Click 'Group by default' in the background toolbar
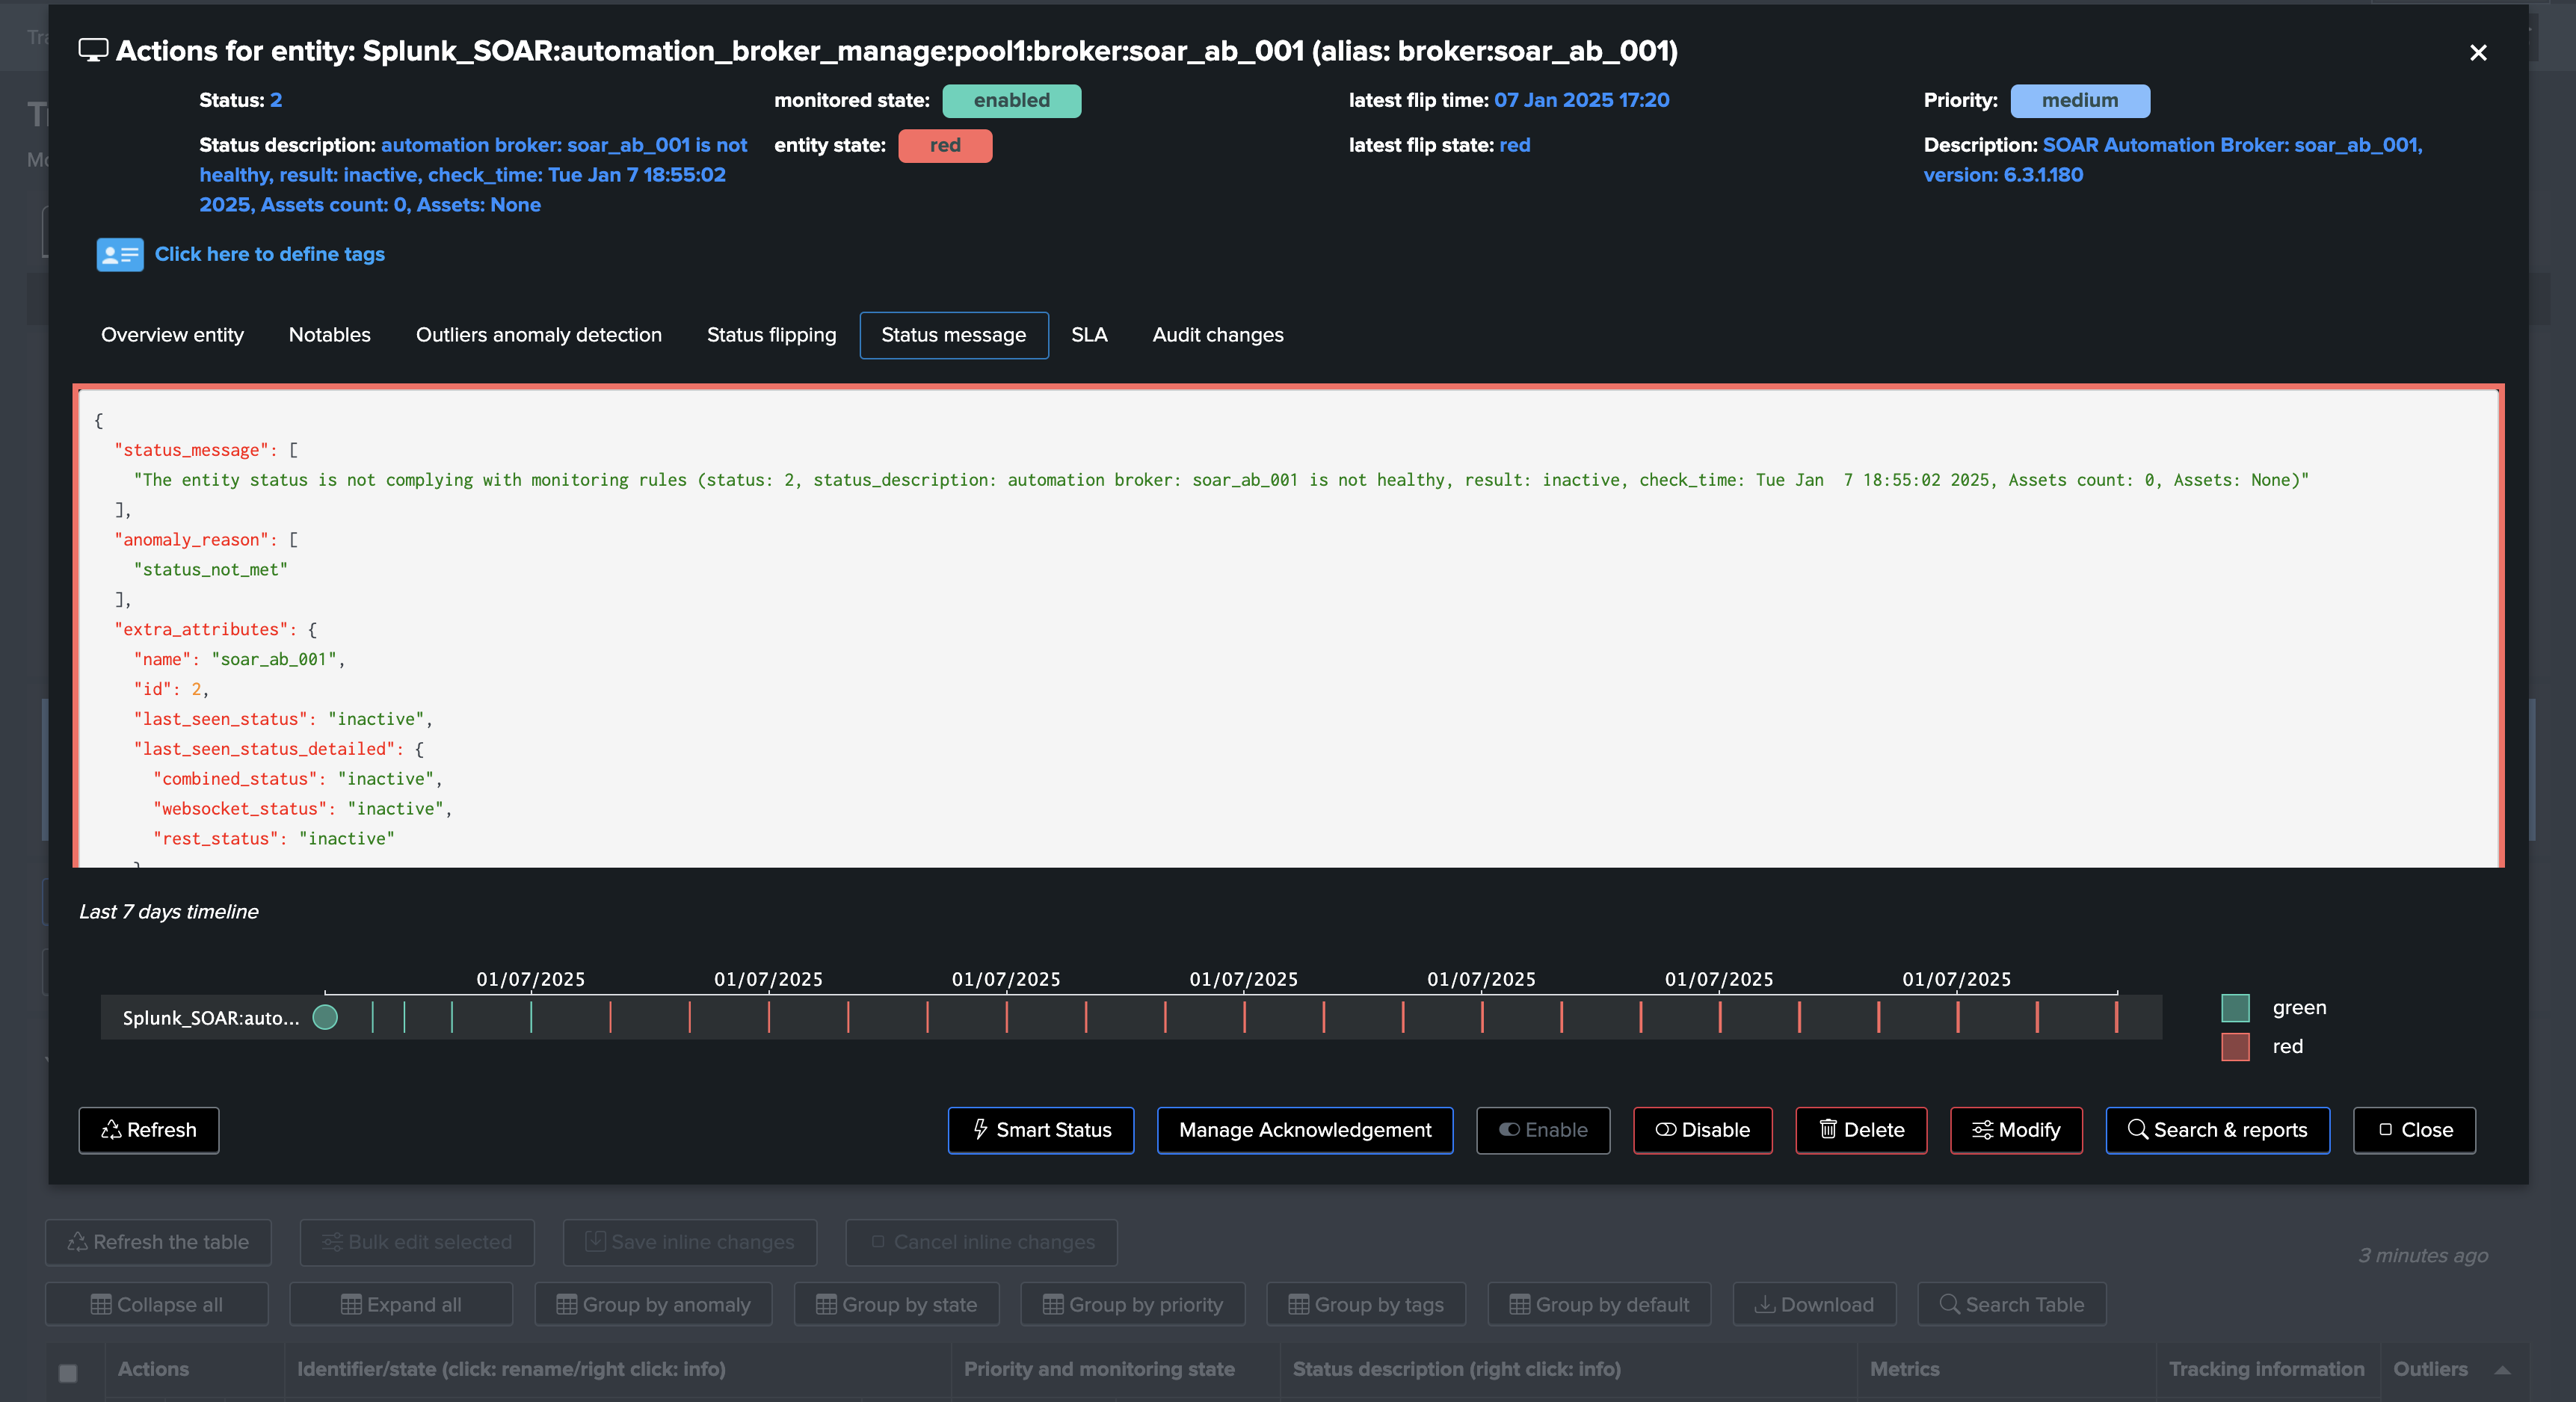Viewport: 2576px width, 1402px height. click(x=1599, y=1305)
